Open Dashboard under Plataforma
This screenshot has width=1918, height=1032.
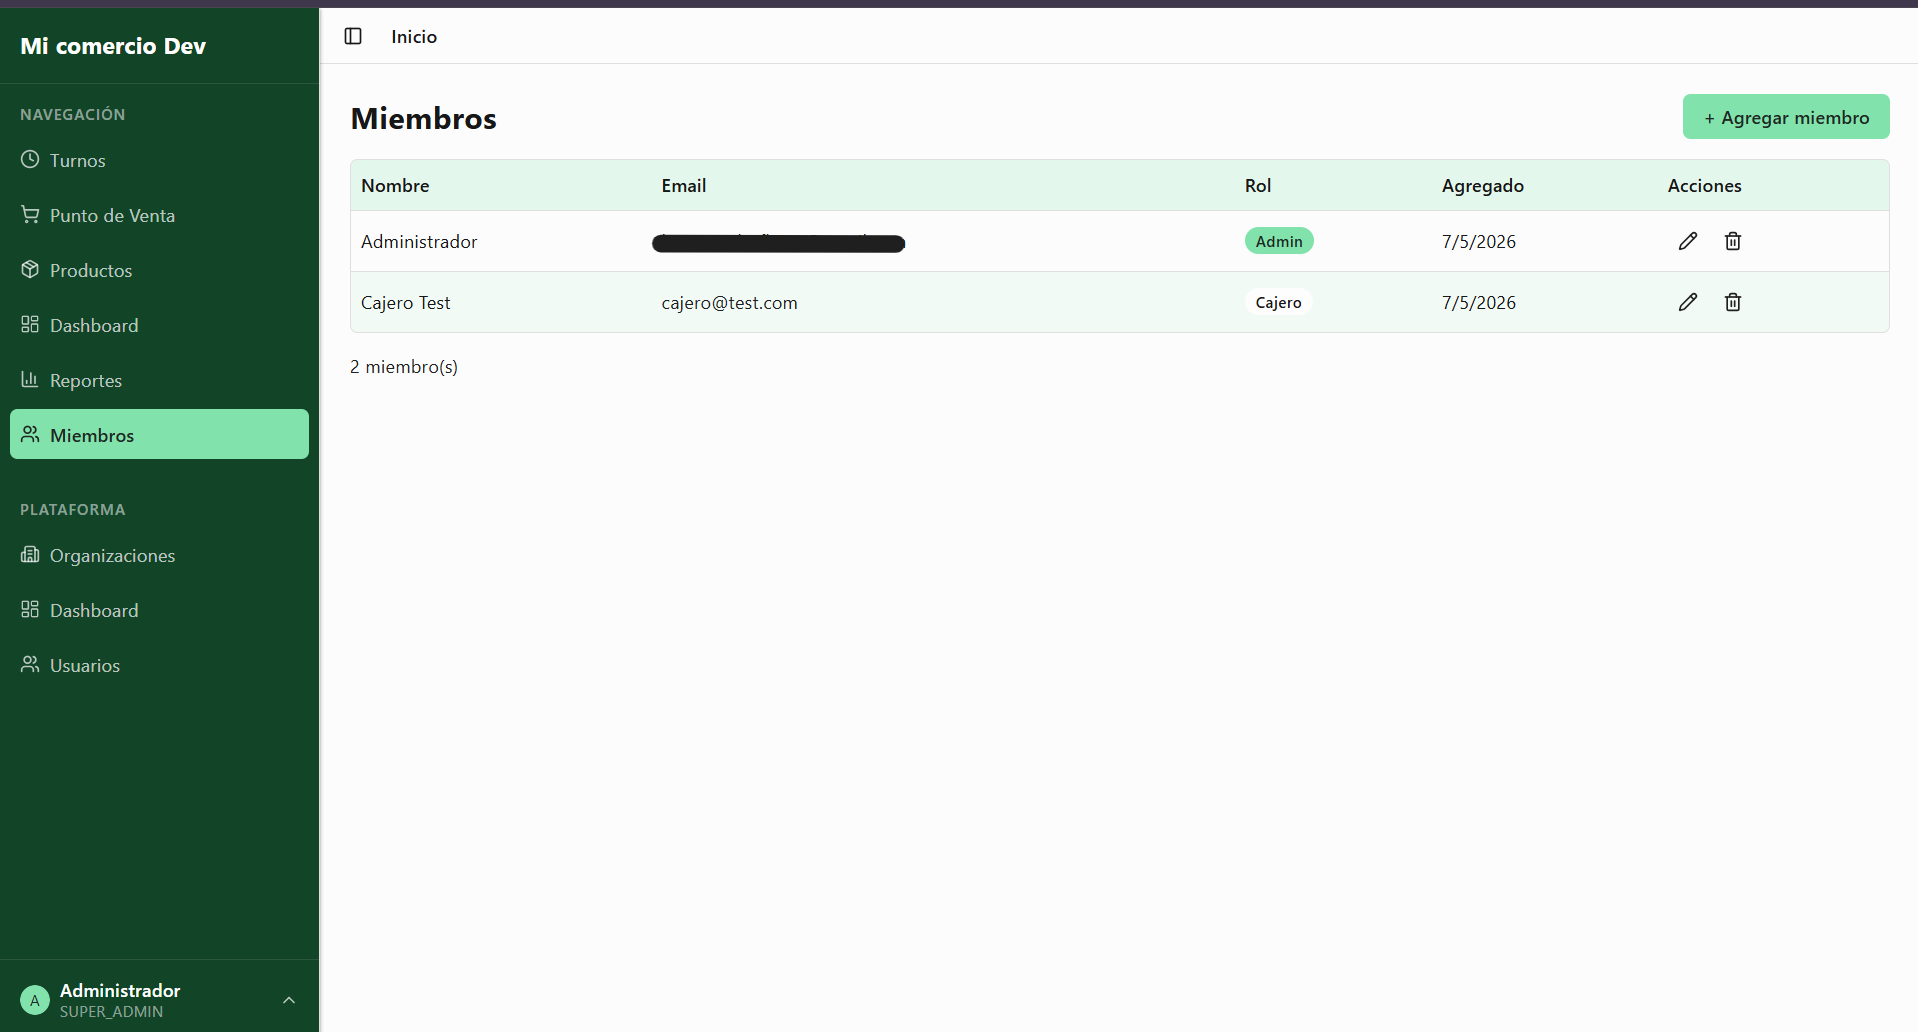point(159,610)
